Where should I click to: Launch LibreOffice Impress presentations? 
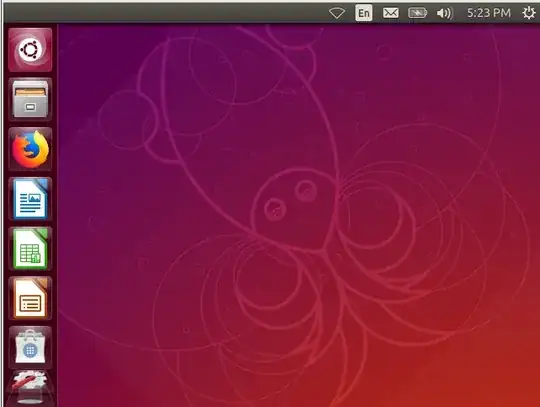(30, 298)
